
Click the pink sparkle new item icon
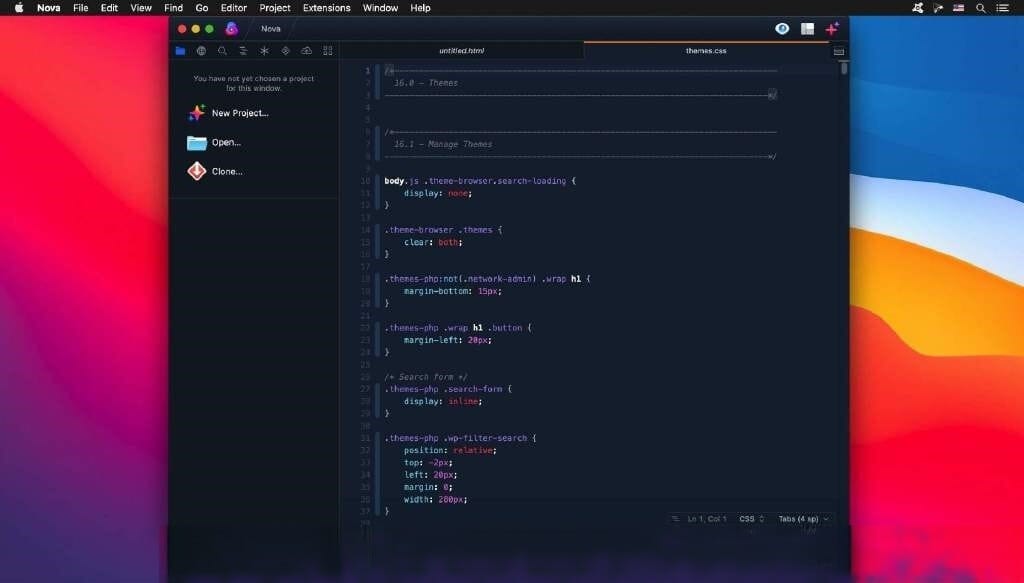pos(832,29)
